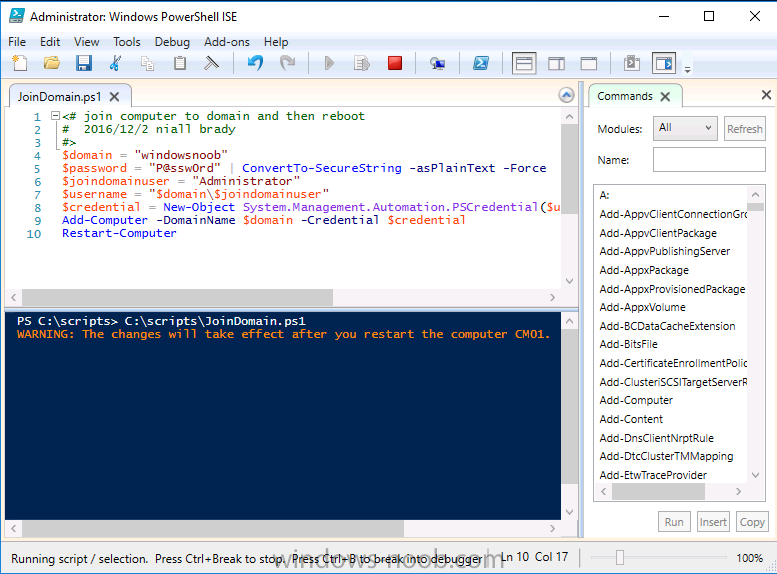
Task: Select Add-EtwTraceProvider command
Action: click(x=653, y=475)
